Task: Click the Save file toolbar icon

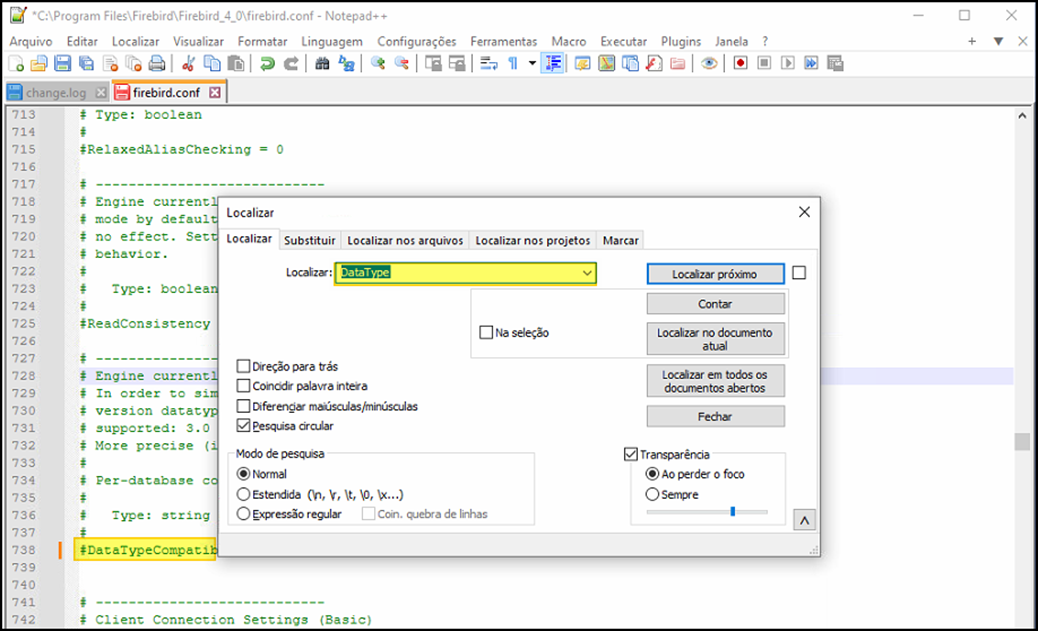Action: coord(63,64)
